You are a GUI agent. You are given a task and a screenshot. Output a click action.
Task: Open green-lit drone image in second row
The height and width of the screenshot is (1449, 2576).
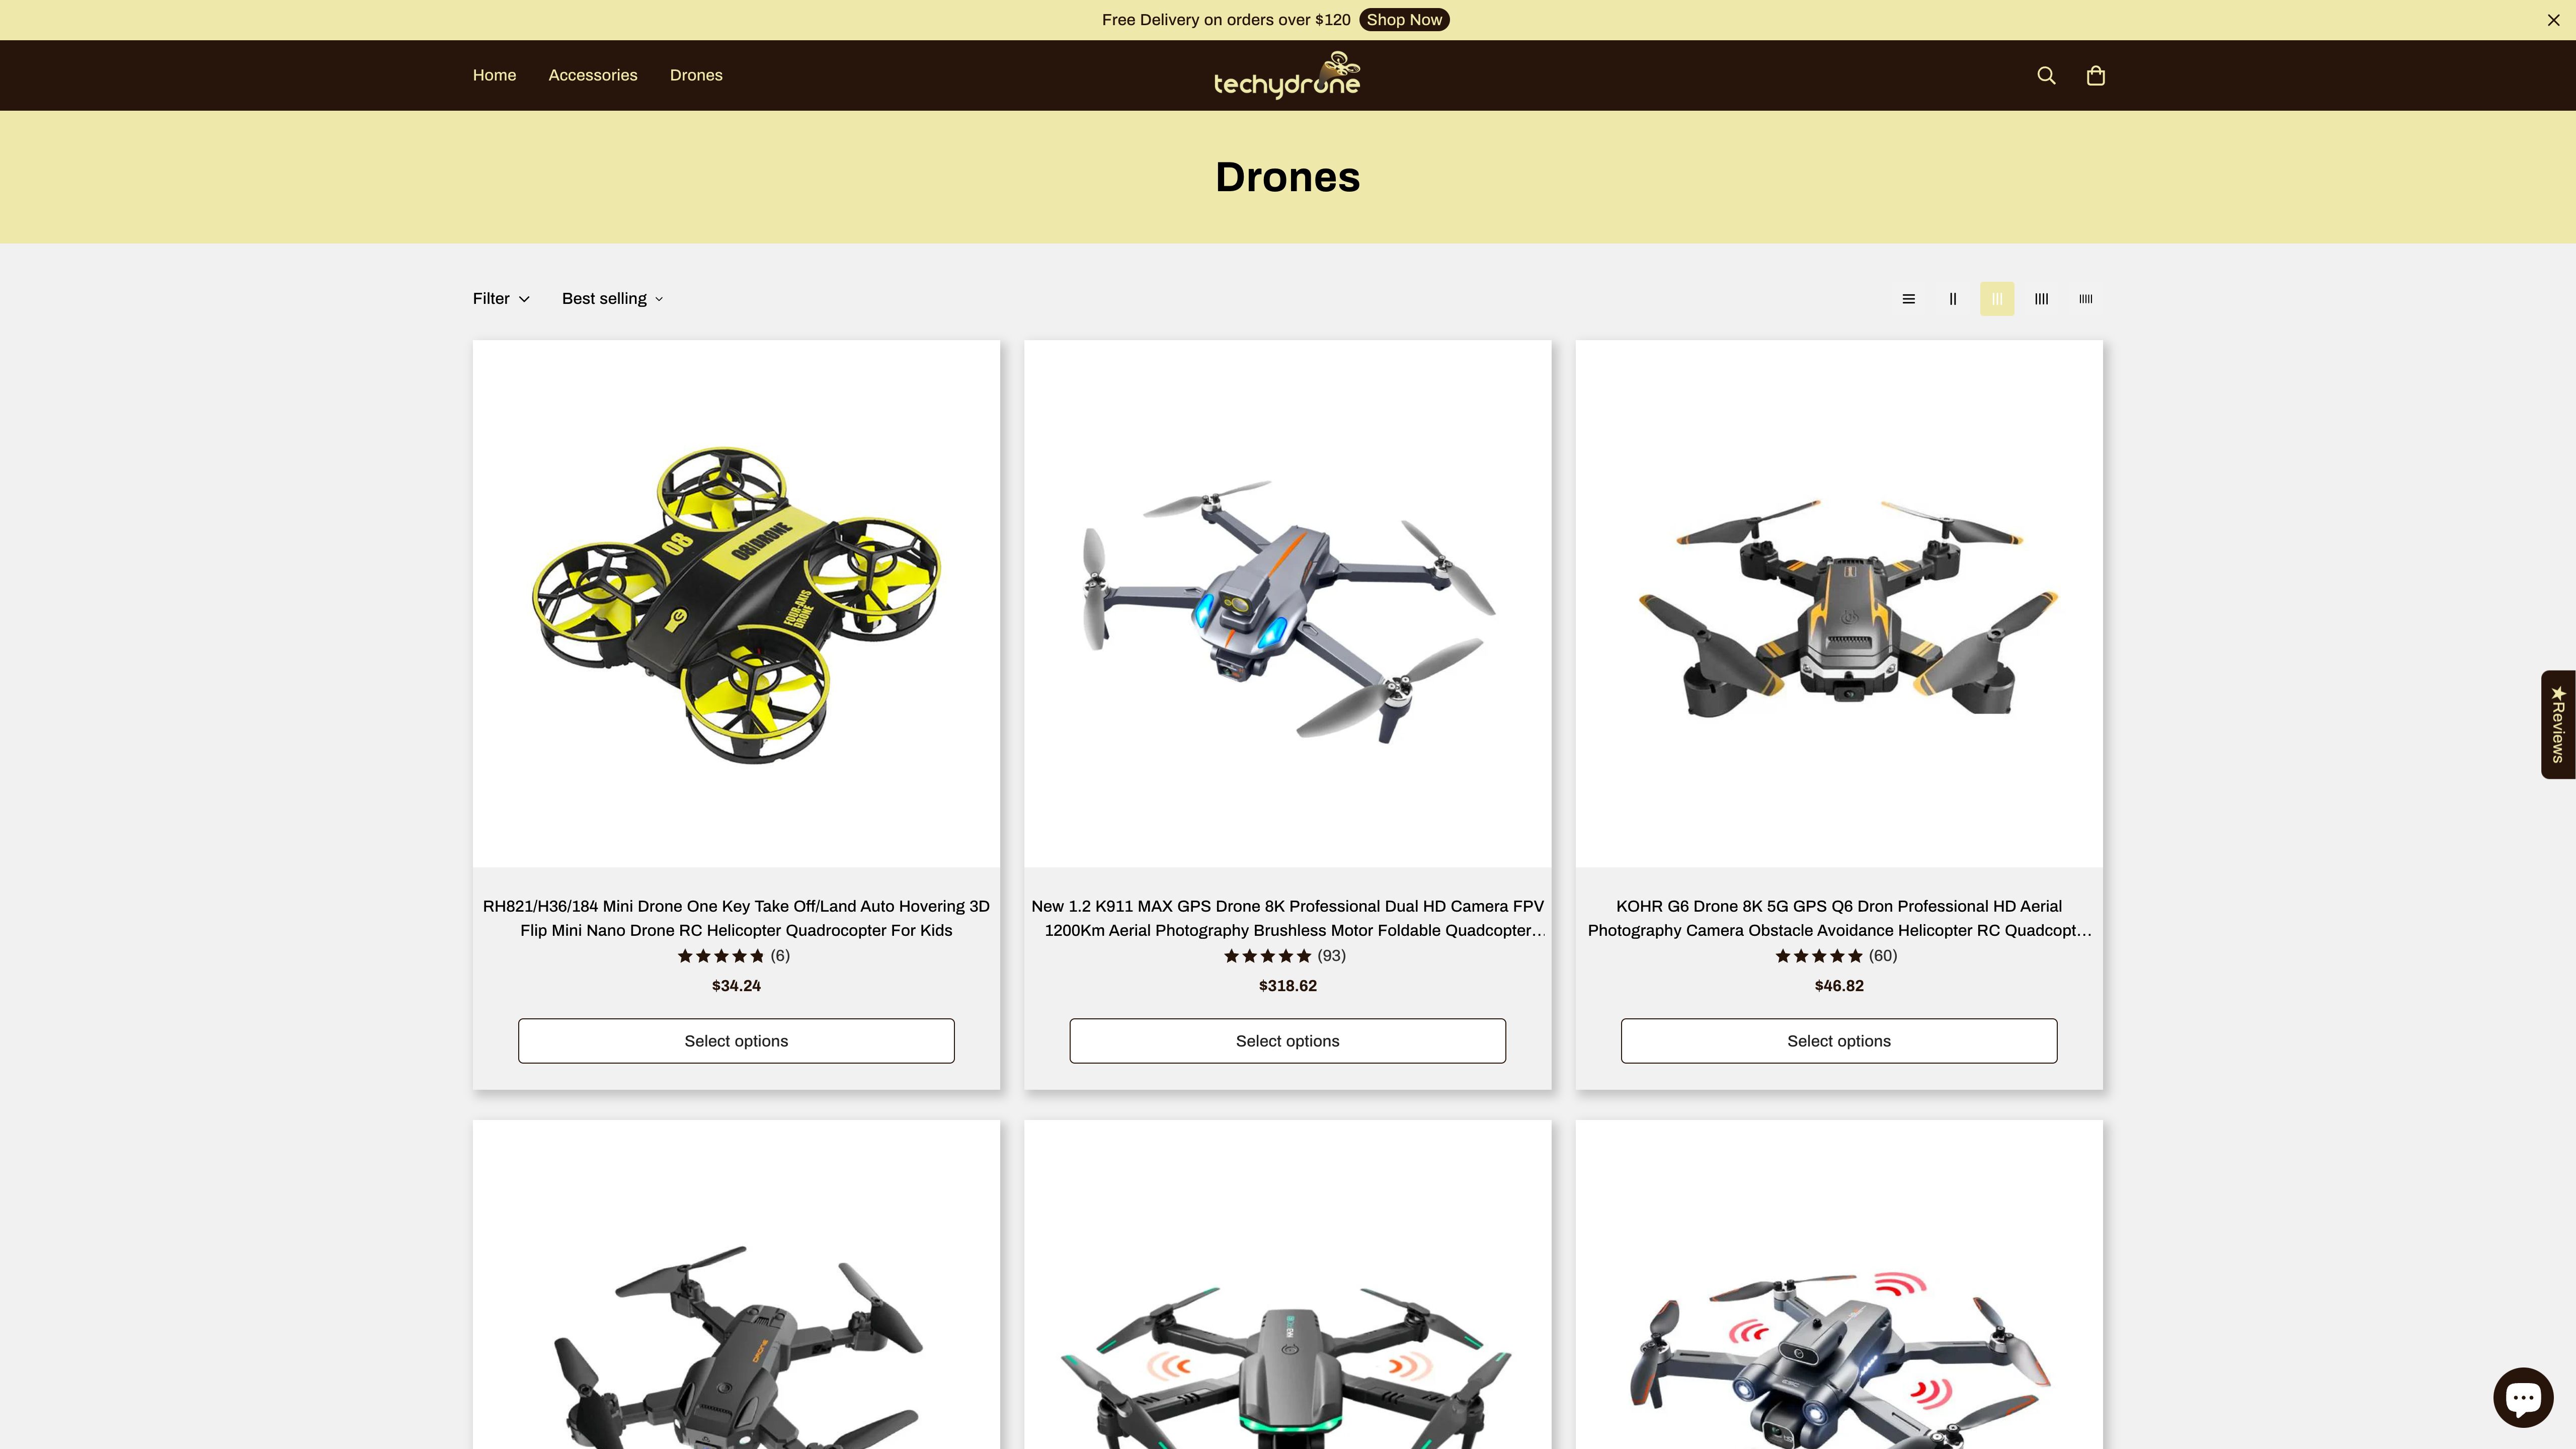click(x=1287, y=1285)
